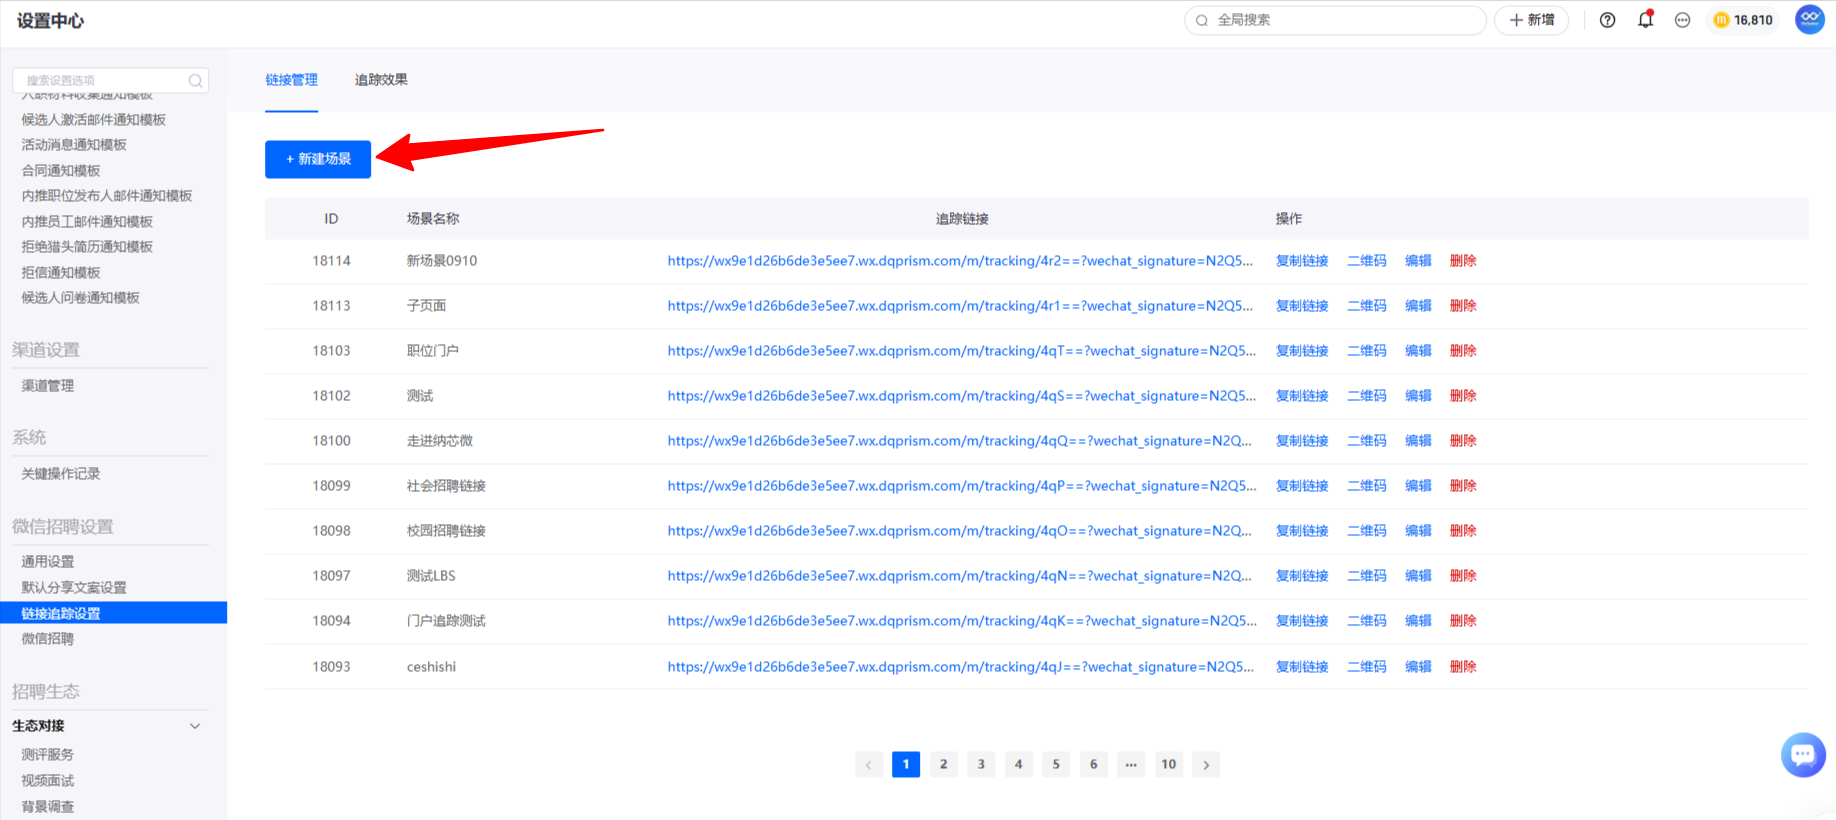Click the 场景名称 column header
The image size is (1836, 820).
coord(433,219)
